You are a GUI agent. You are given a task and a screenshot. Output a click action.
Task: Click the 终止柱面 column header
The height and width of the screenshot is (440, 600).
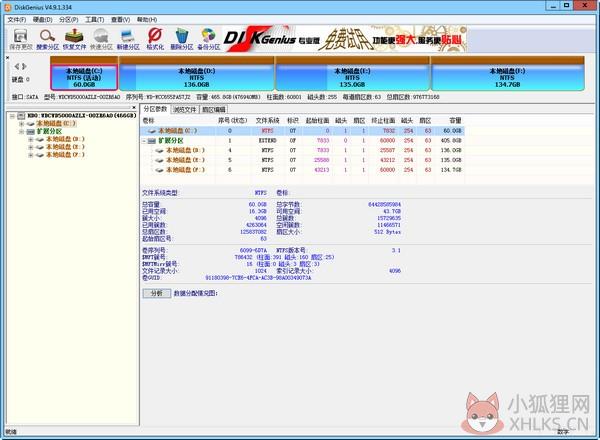383,121
